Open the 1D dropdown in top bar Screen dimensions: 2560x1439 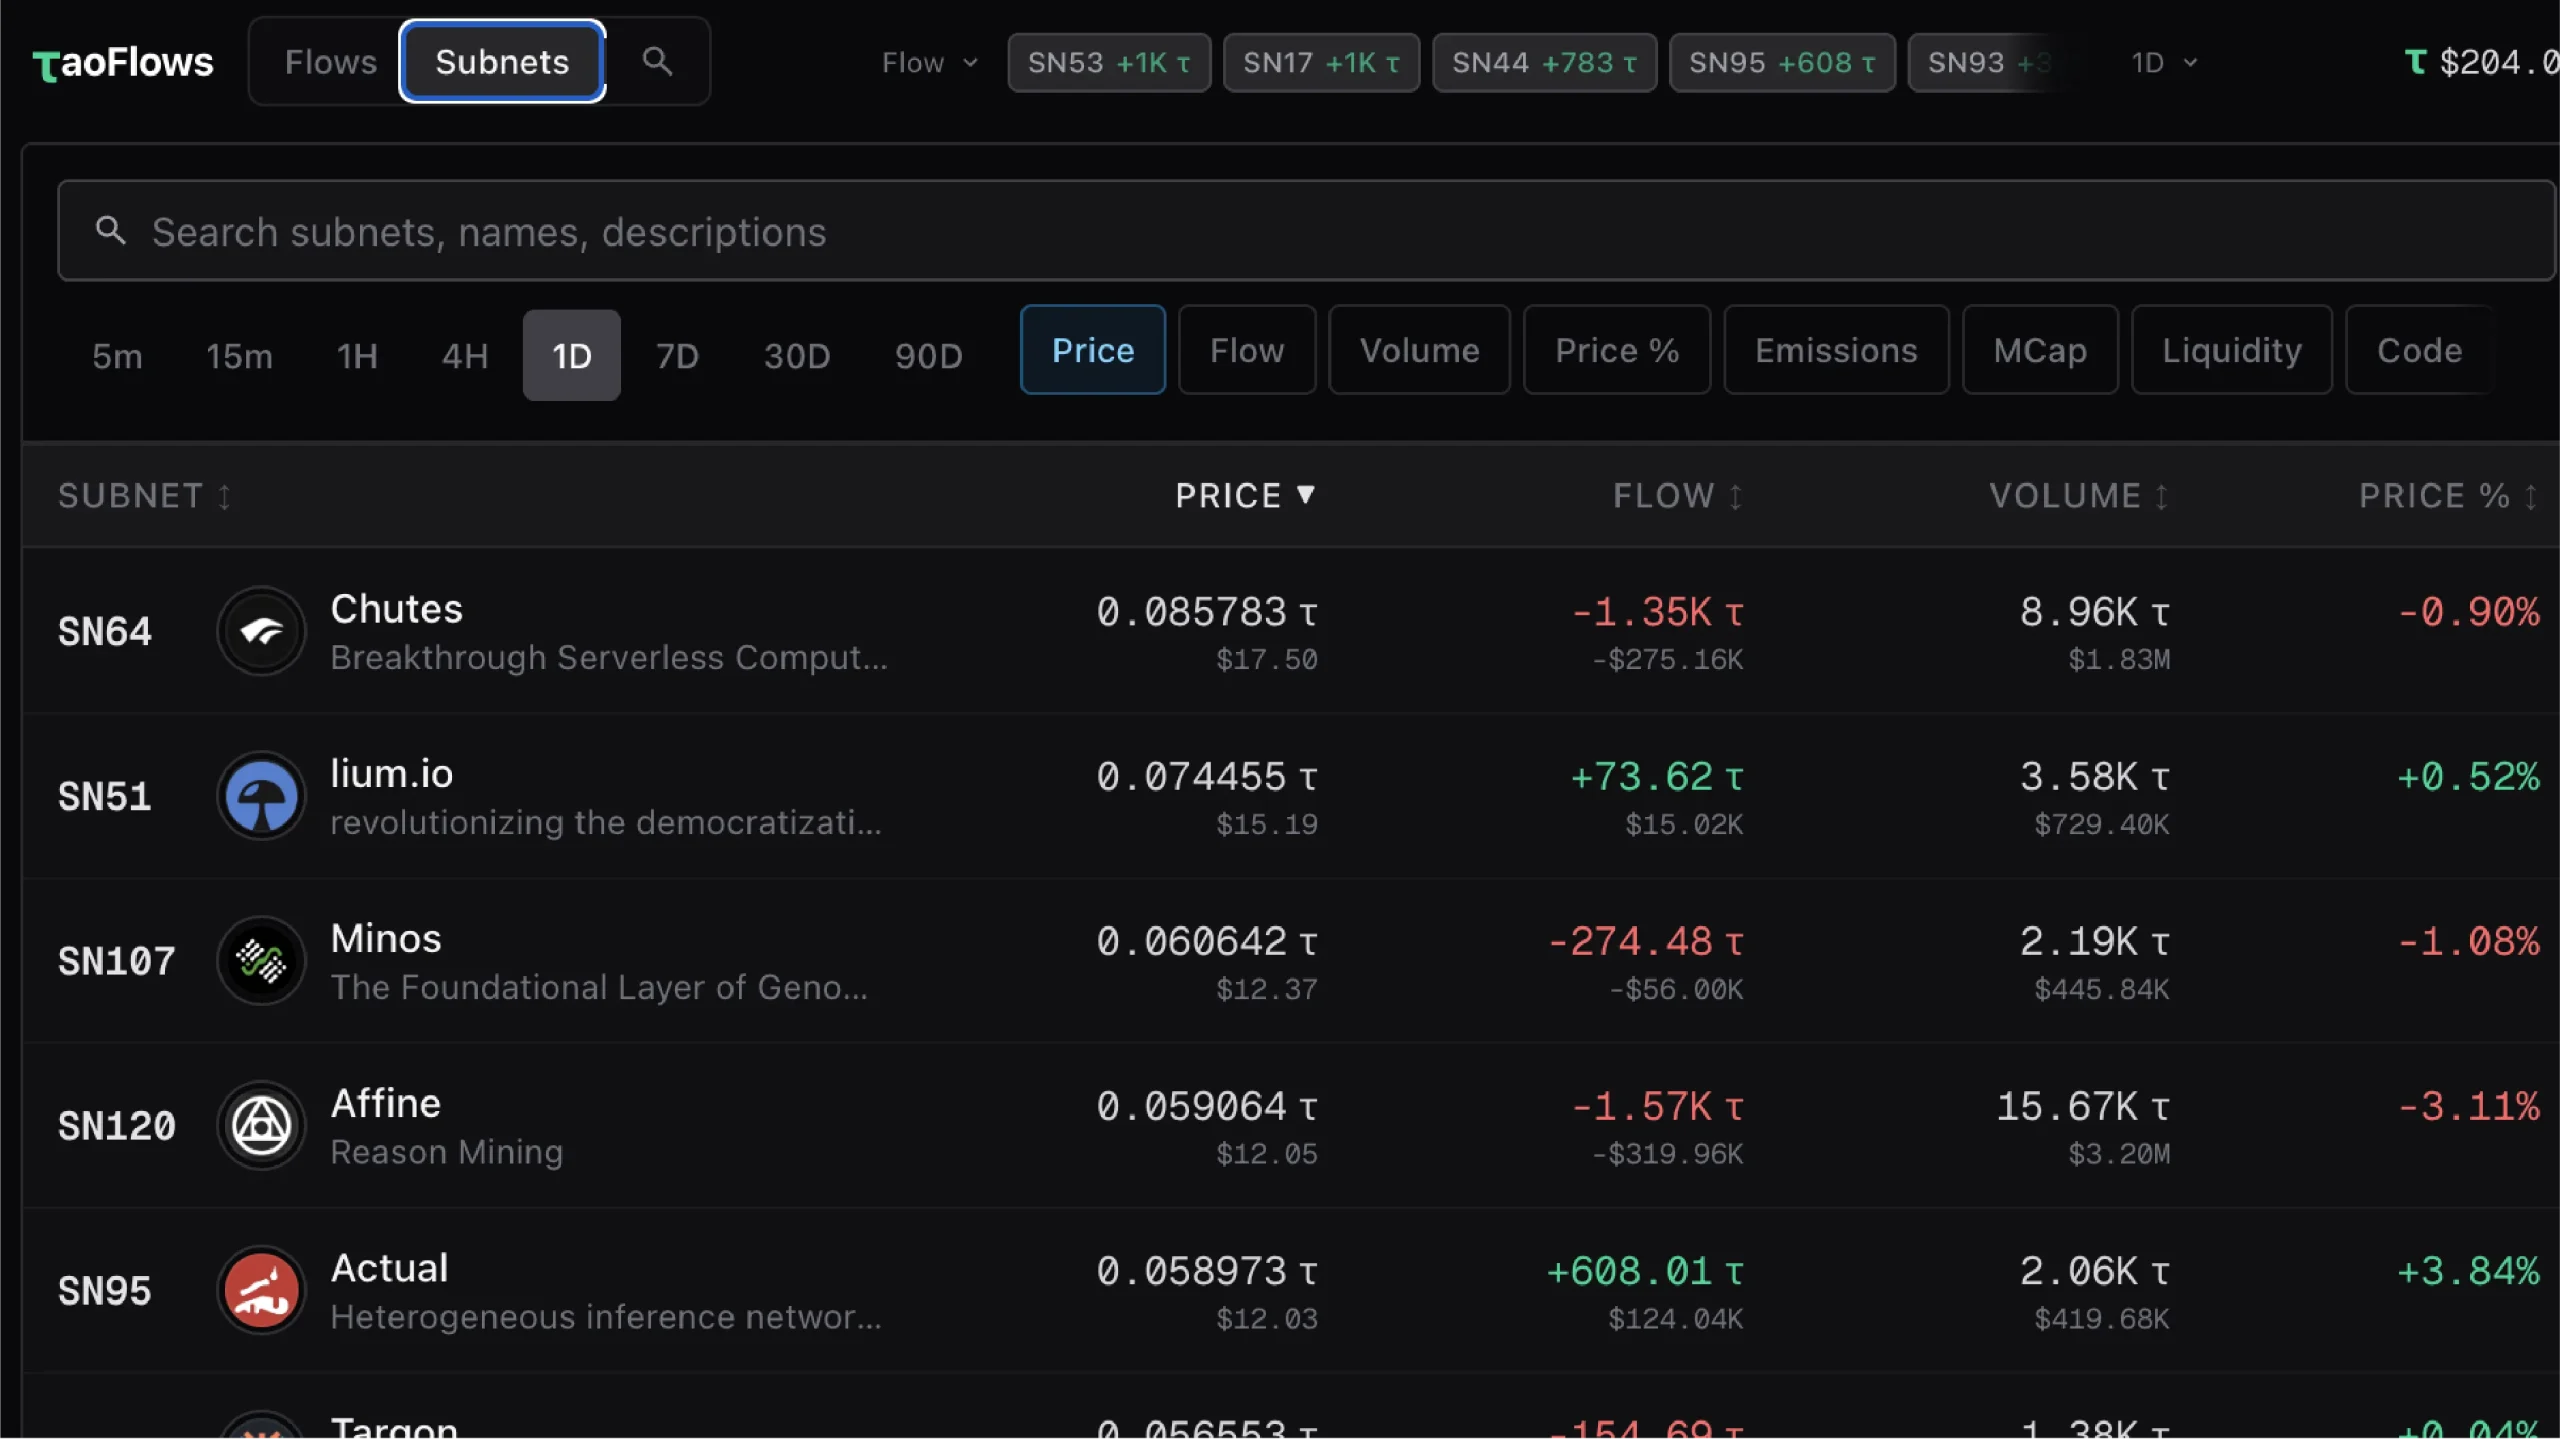[2164, 62]
